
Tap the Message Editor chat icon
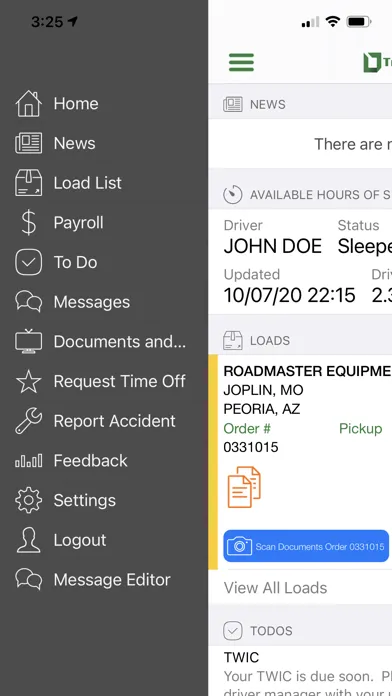click(x=28, y=579)
